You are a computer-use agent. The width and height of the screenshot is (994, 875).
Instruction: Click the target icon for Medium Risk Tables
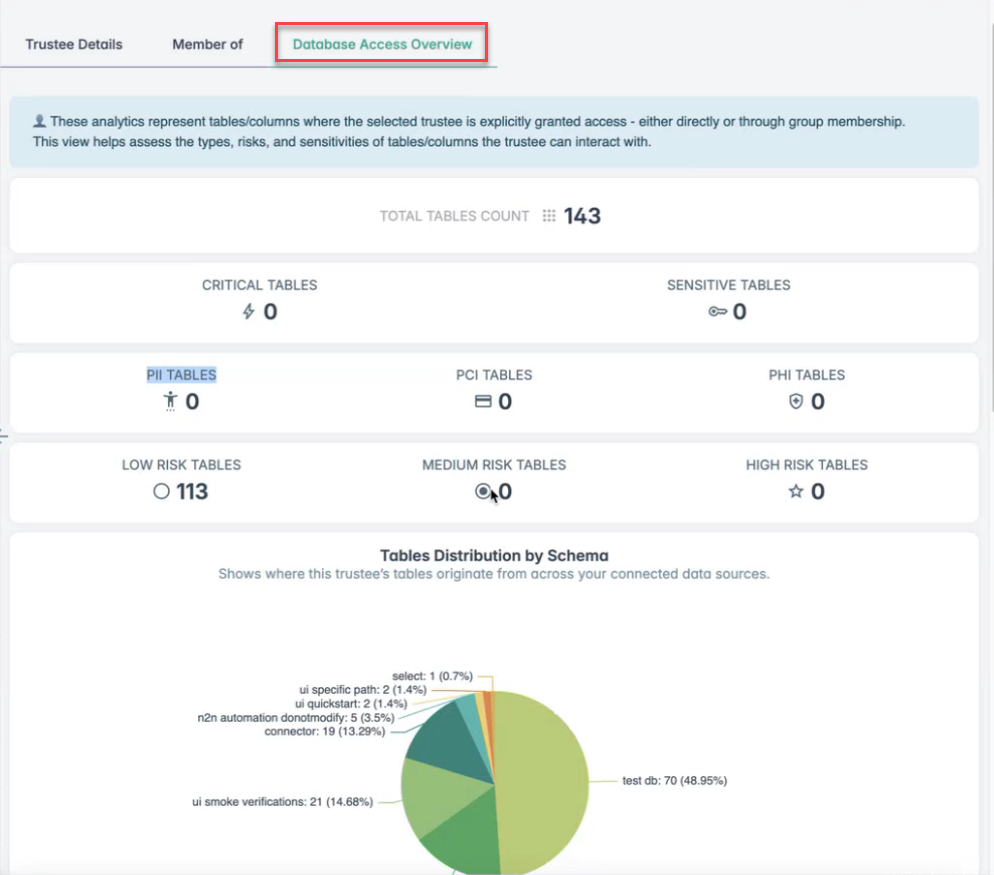pyautogui.click(x=484, y=492)
